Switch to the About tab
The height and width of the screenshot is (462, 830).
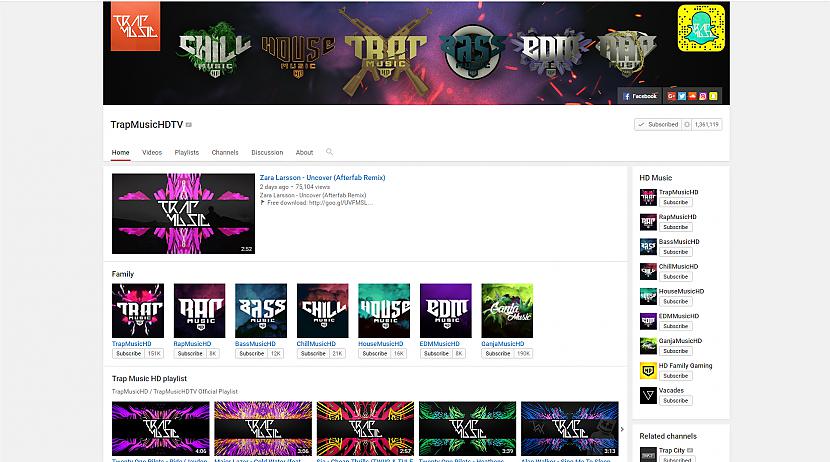click(304, 152)
